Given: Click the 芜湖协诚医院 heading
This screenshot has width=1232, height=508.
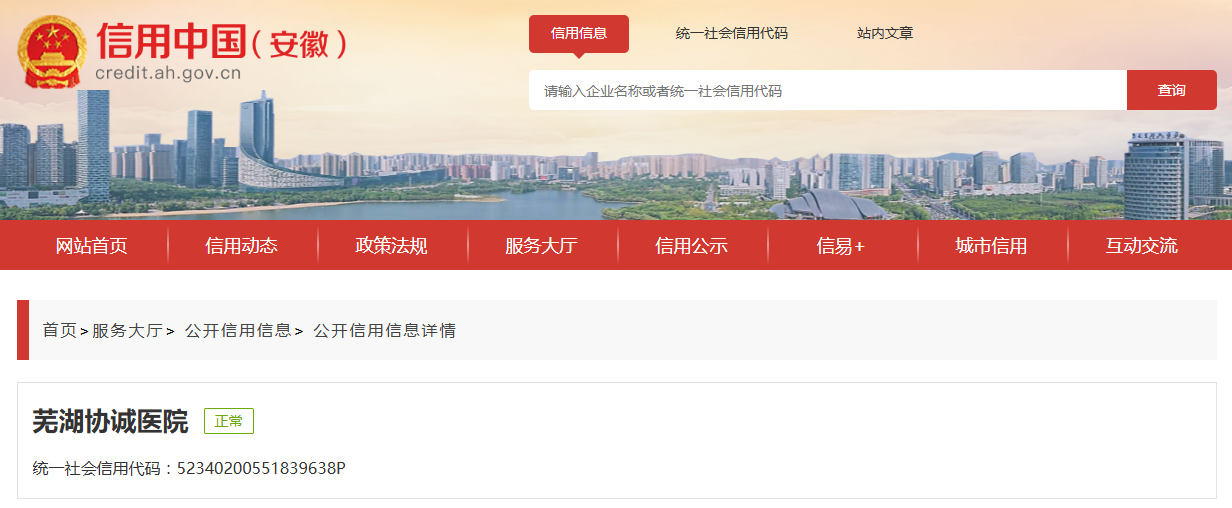Looking at the screenshot, I should click(110, 422).
